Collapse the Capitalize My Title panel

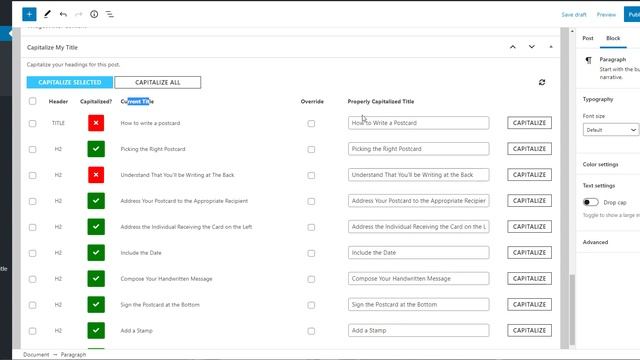[551, 47]
